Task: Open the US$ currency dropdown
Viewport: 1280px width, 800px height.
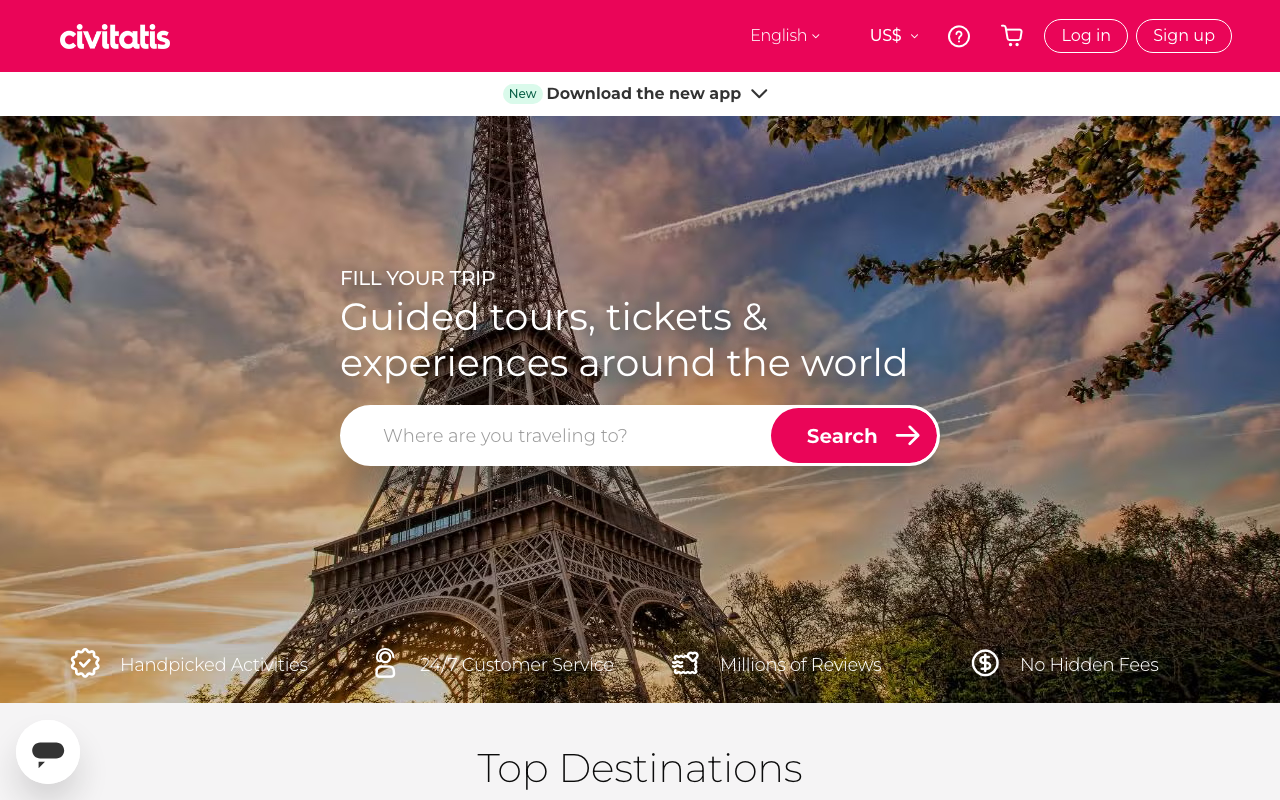Action: (x=894, y=36)
